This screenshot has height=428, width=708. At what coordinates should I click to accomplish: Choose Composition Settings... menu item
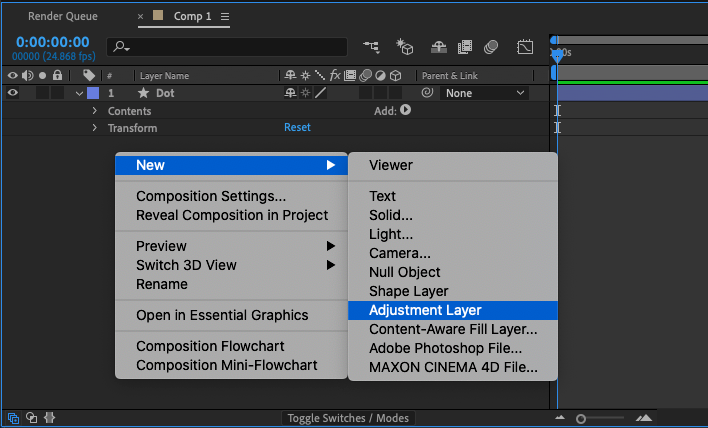point(232,196)
